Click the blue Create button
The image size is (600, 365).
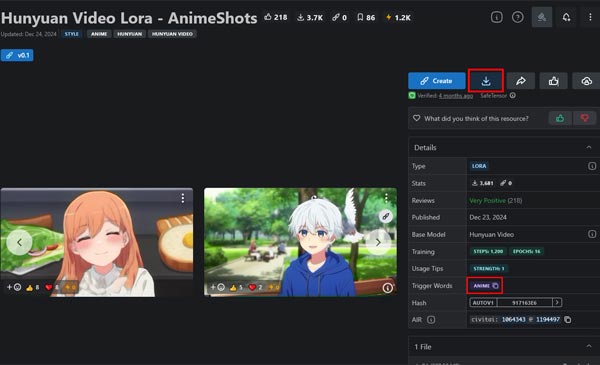tap(437, 81)
